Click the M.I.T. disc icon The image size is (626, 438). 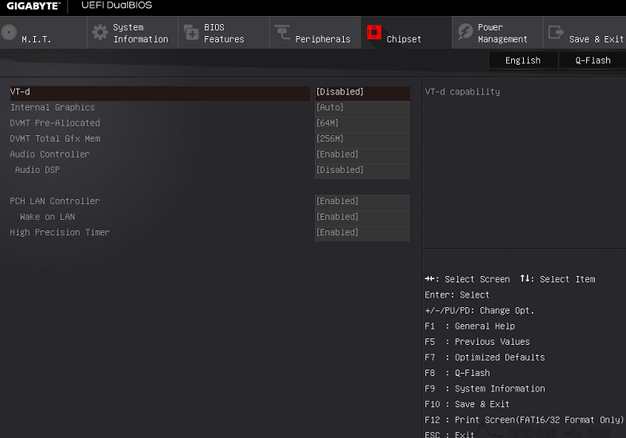(x=9, y=32)
